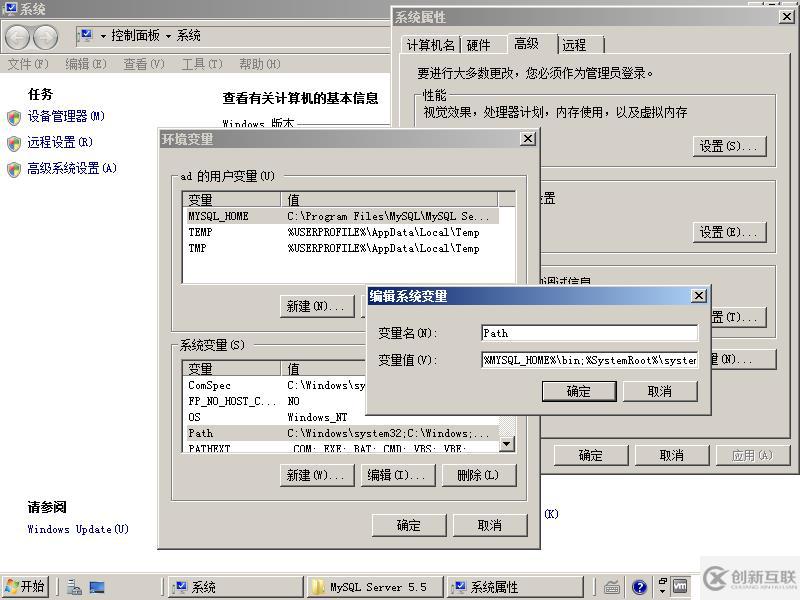Click the keyboard icon in the system tray
Viewport: 800px width, 600px height.
pos(612,588)
